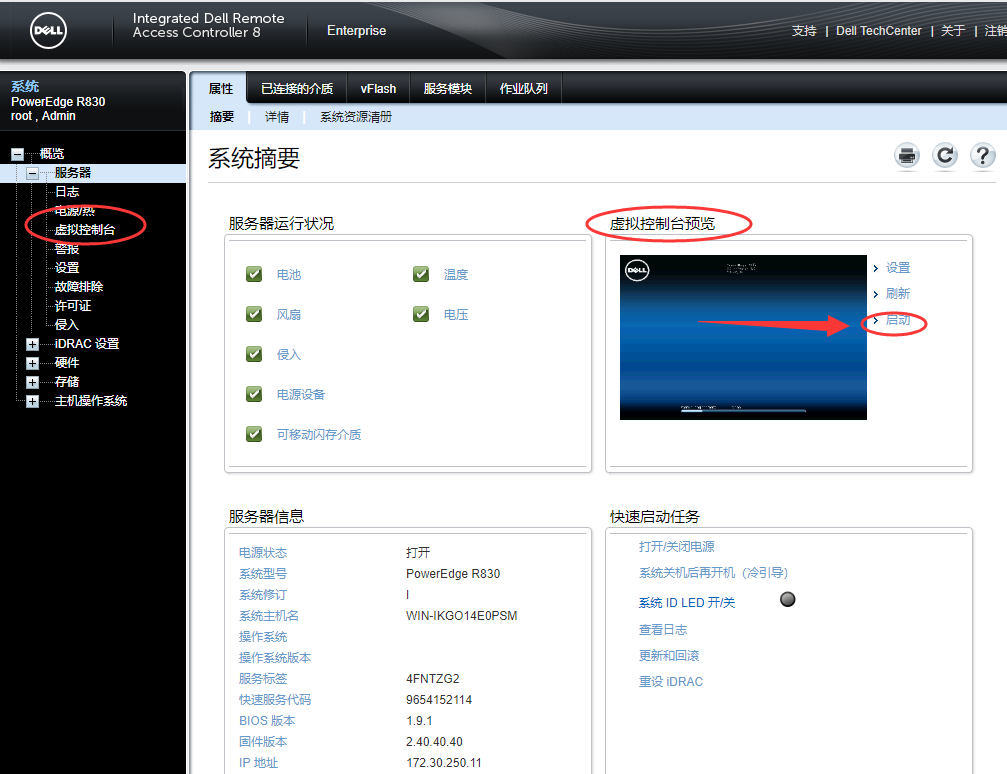1007x774 pixels.
Task: Click 设置 link beside console preview
Action: tap(898, 267)
